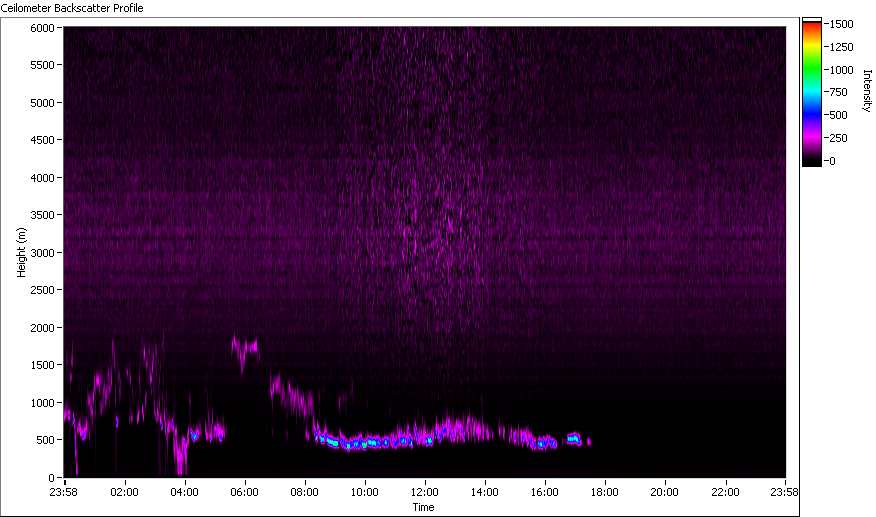This screenshot has height=517, width=876.
Task: Click the 06:00 time tick label
Action: click(x=245, y=492)
